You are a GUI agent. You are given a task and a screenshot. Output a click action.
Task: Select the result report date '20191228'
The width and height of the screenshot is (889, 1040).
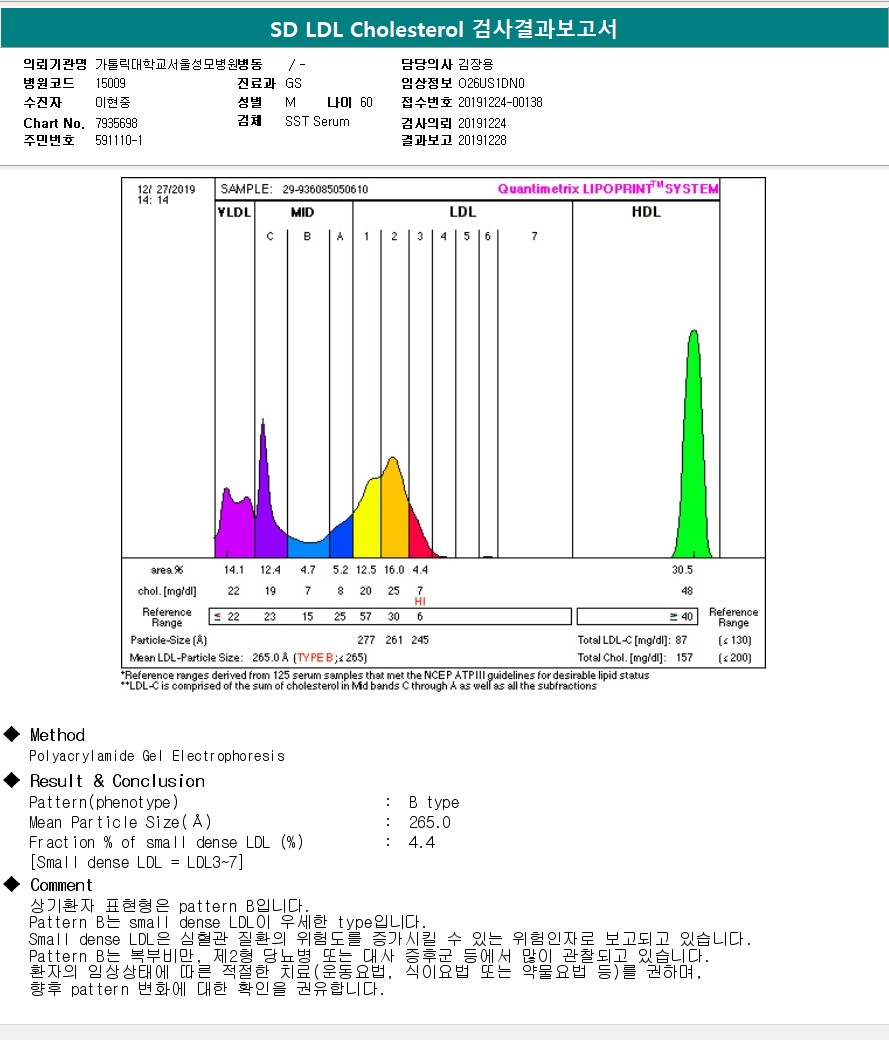click(x=482, y=140)
